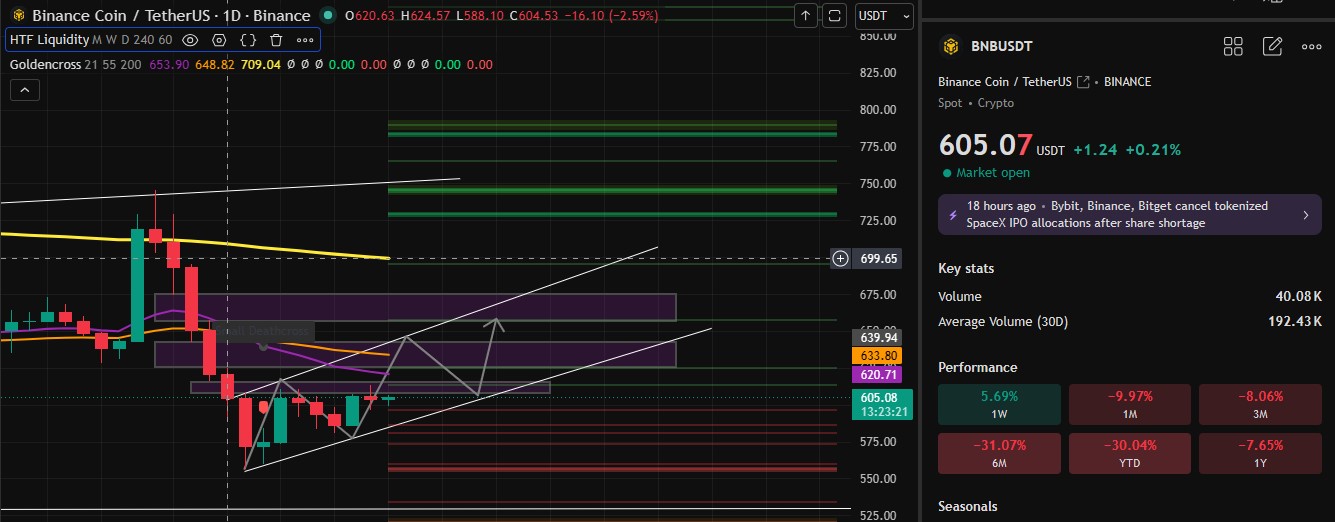Select the 1M performance tile −9.97%

point(1129,405)
